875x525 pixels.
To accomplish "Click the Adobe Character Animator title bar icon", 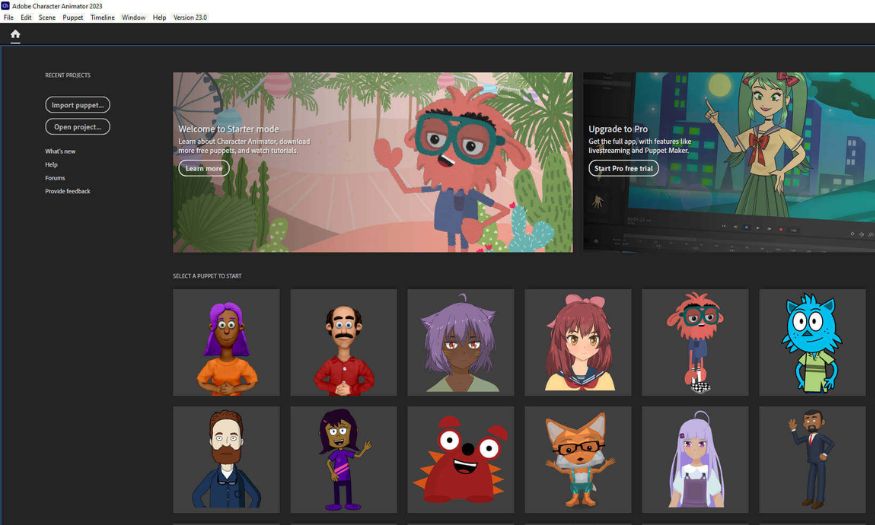I will [5, 6].
